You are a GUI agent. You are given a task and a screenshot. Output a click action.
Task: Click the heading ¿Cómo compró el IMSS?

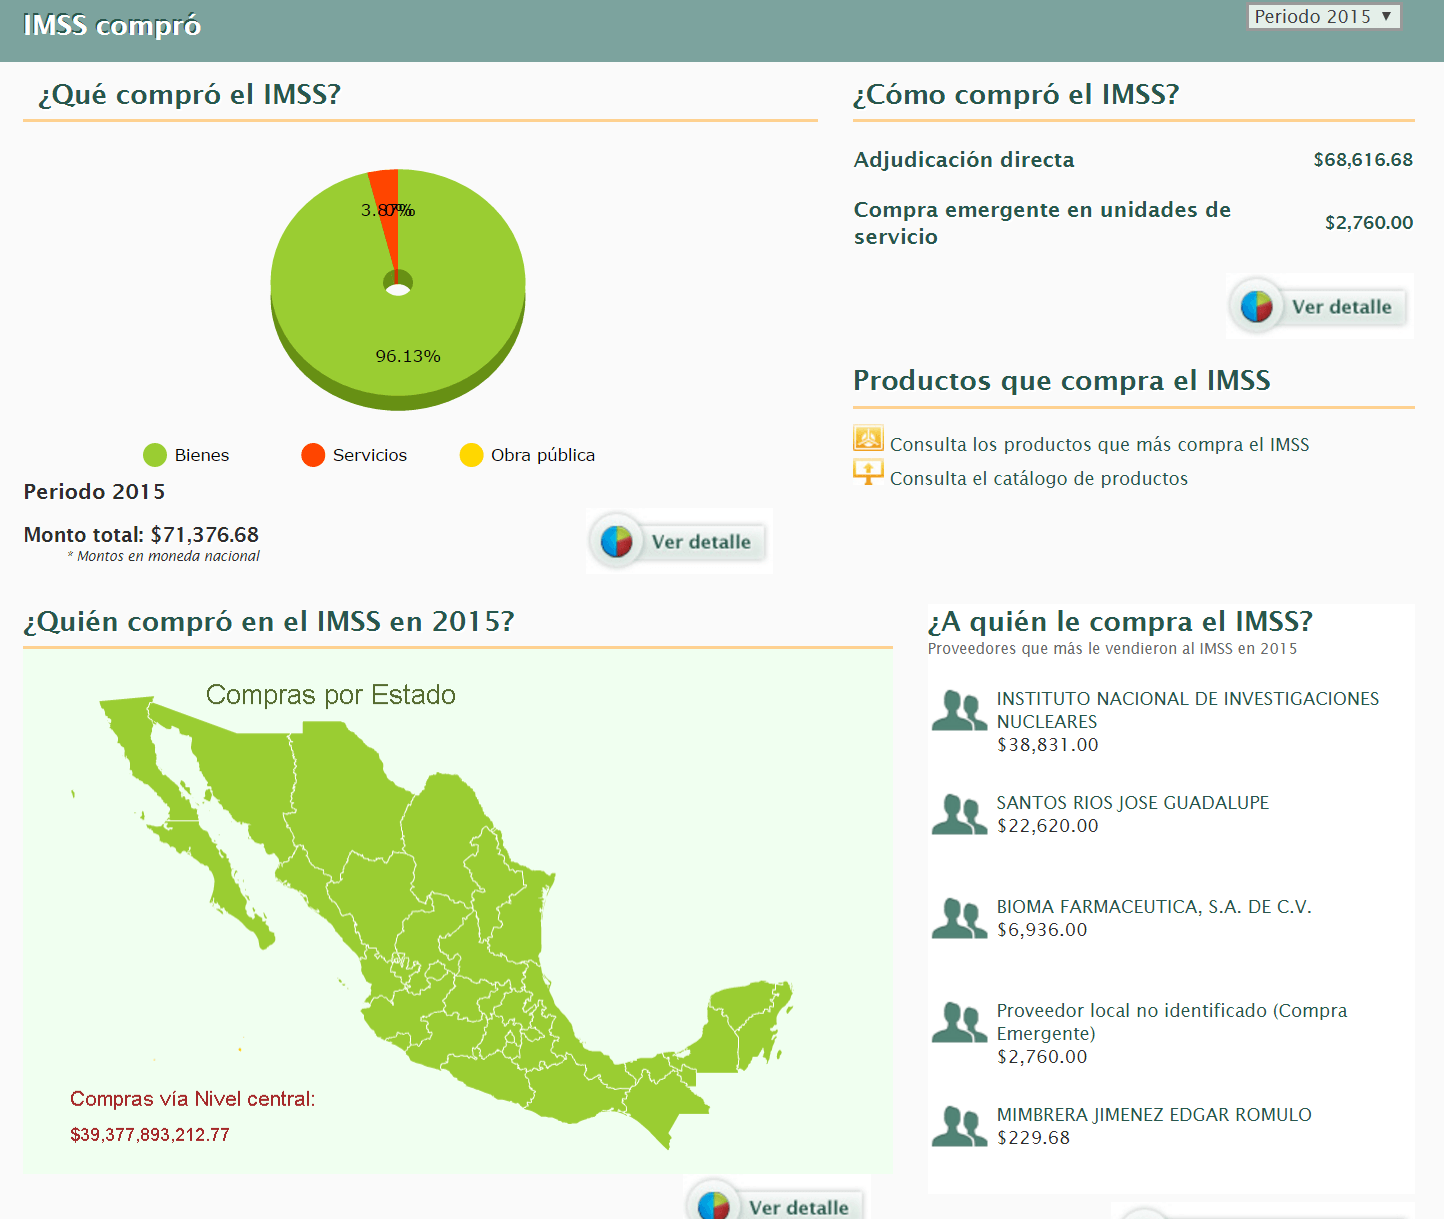click(x=1016, y=94)
